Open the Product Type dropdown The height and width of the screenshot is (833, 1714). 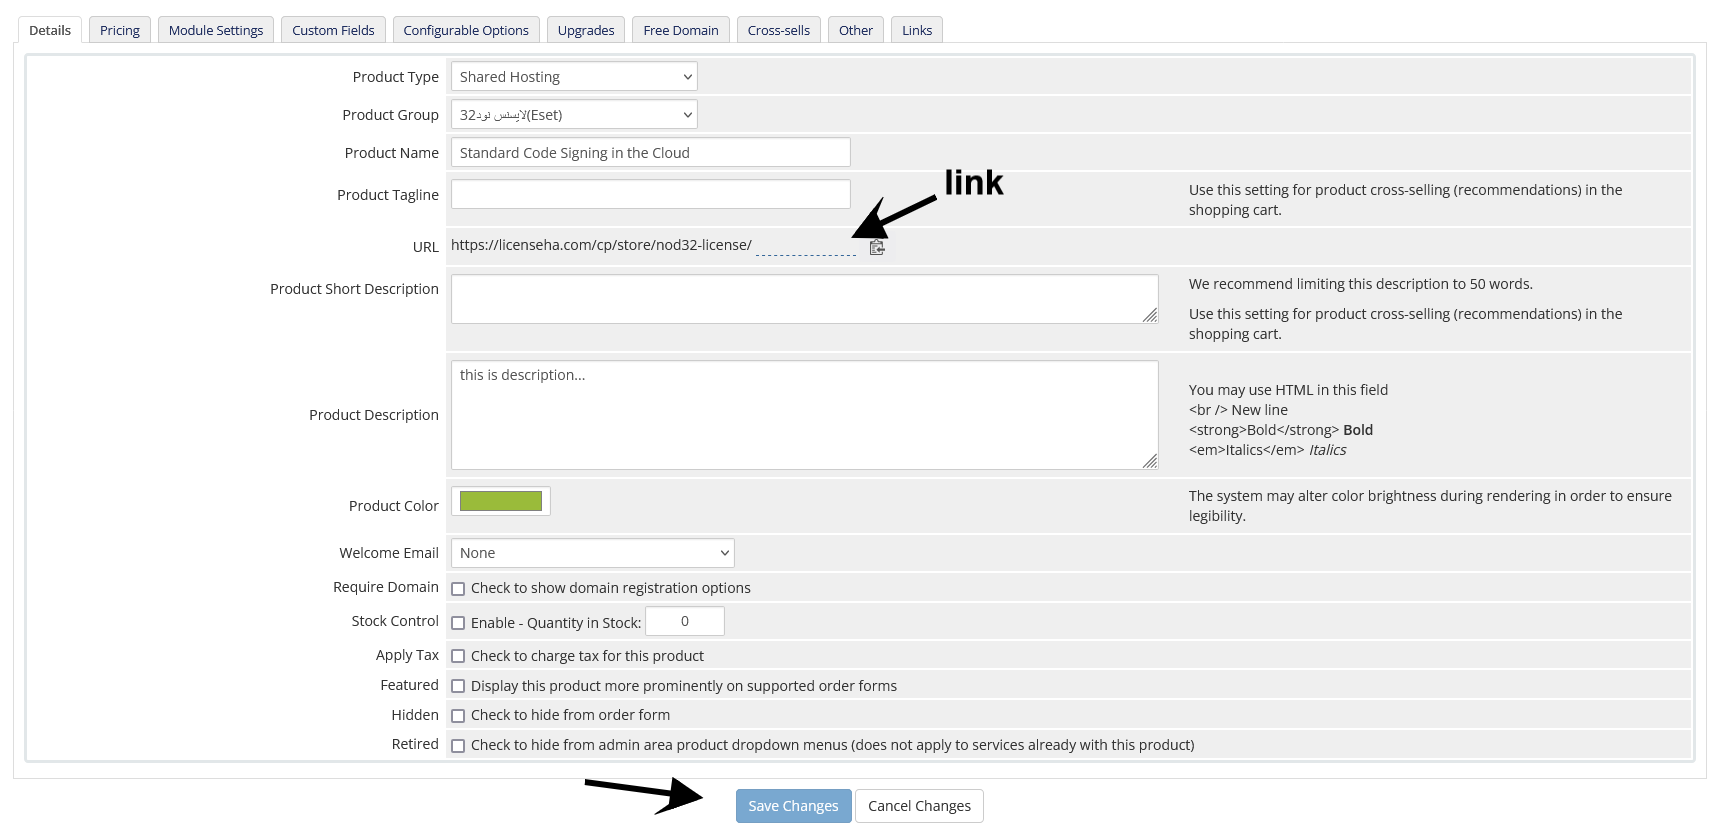574,77
